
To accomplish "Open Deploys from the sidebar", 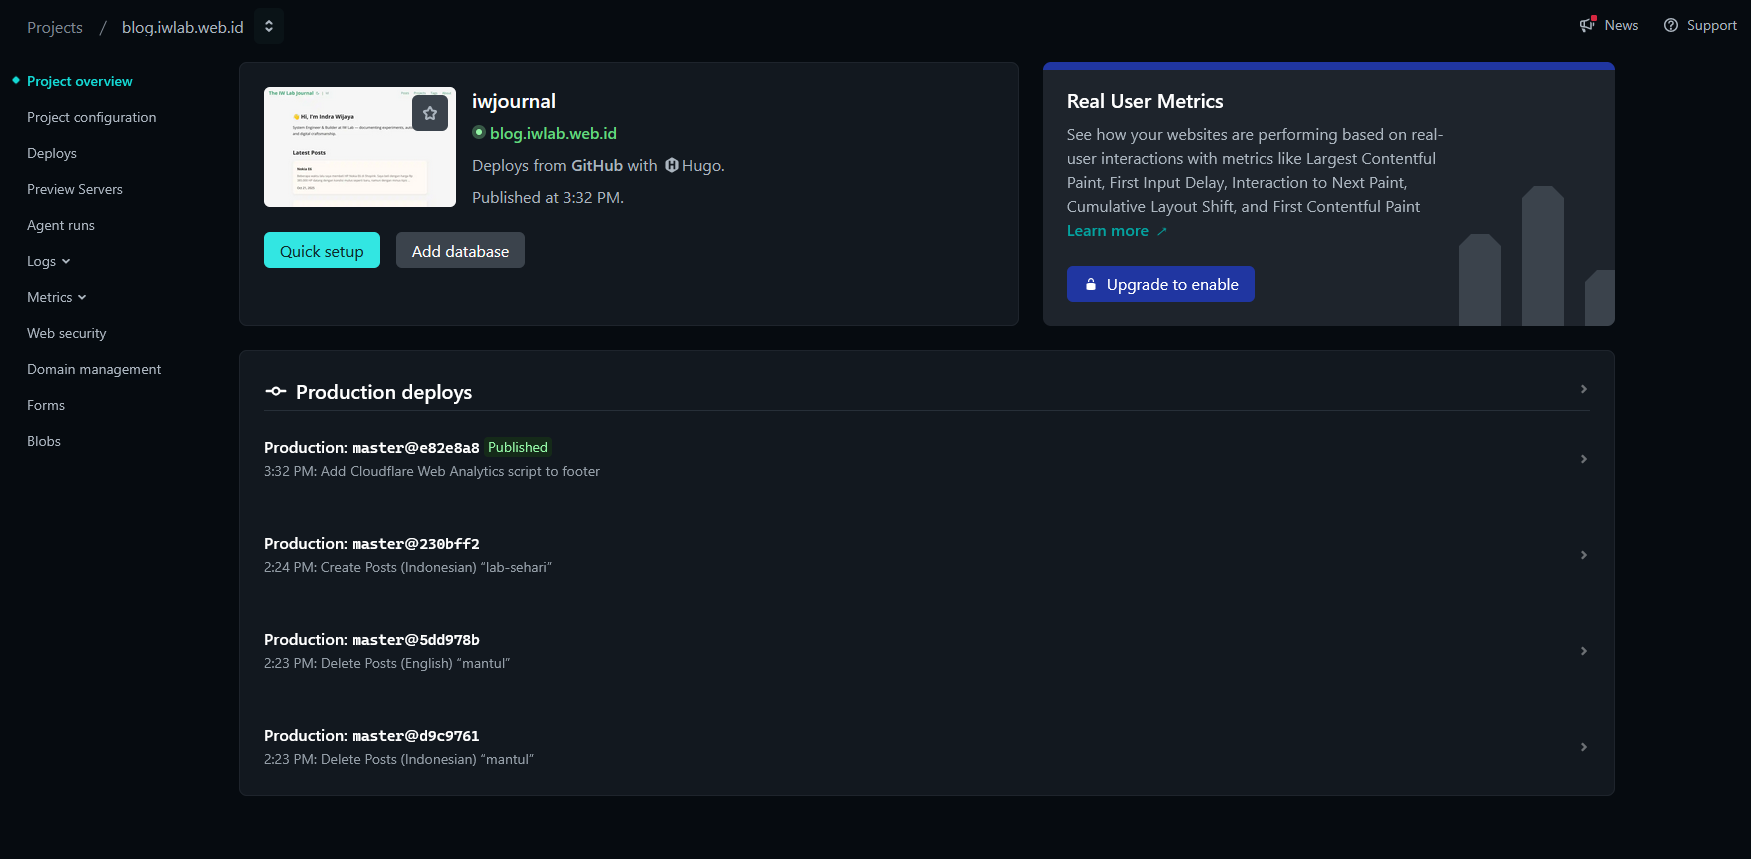I will point(51,153).
